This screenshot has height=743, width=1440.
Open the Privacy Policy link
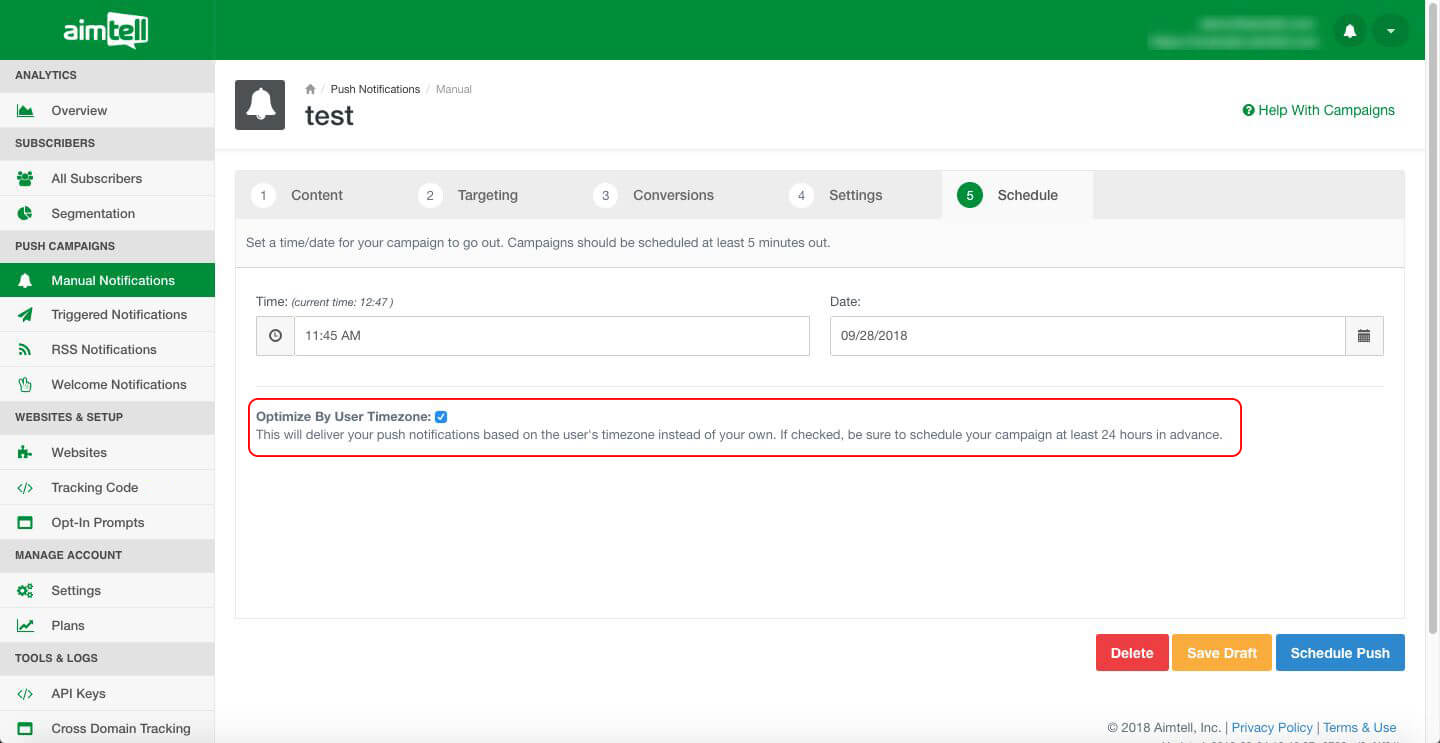[x=1272, y=728]
